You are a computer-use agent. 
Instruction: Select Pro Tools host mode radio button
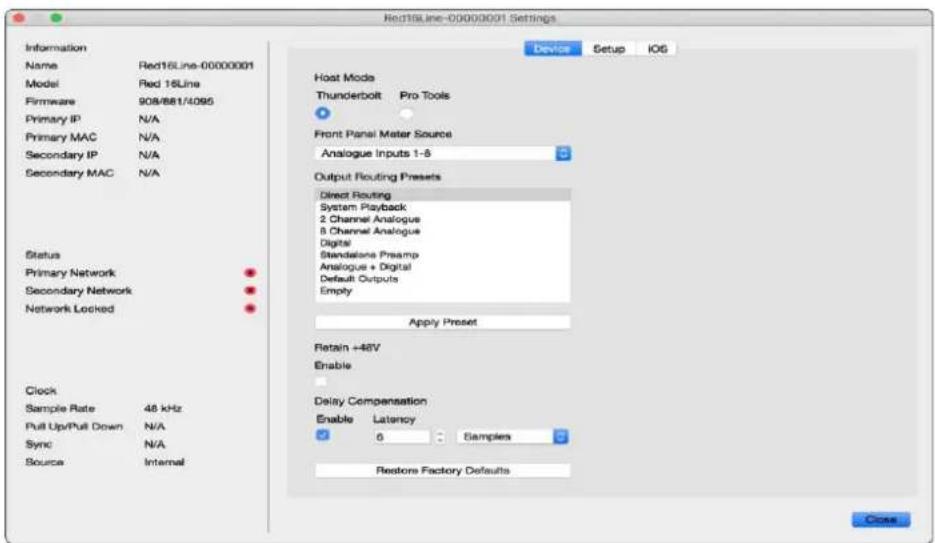pyautogui.click(x=406, y=113)
